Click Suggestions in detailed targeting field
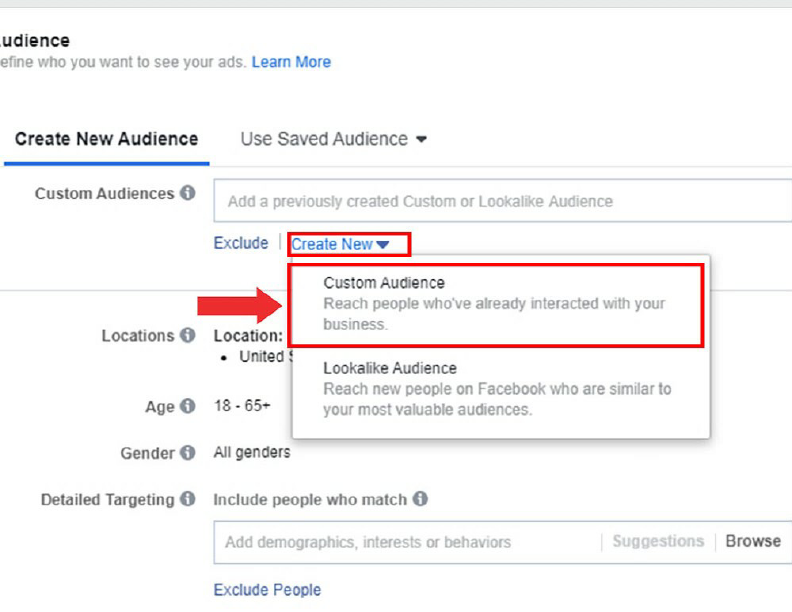The width and height of the screenshot is (792, 612). point(658,541)
